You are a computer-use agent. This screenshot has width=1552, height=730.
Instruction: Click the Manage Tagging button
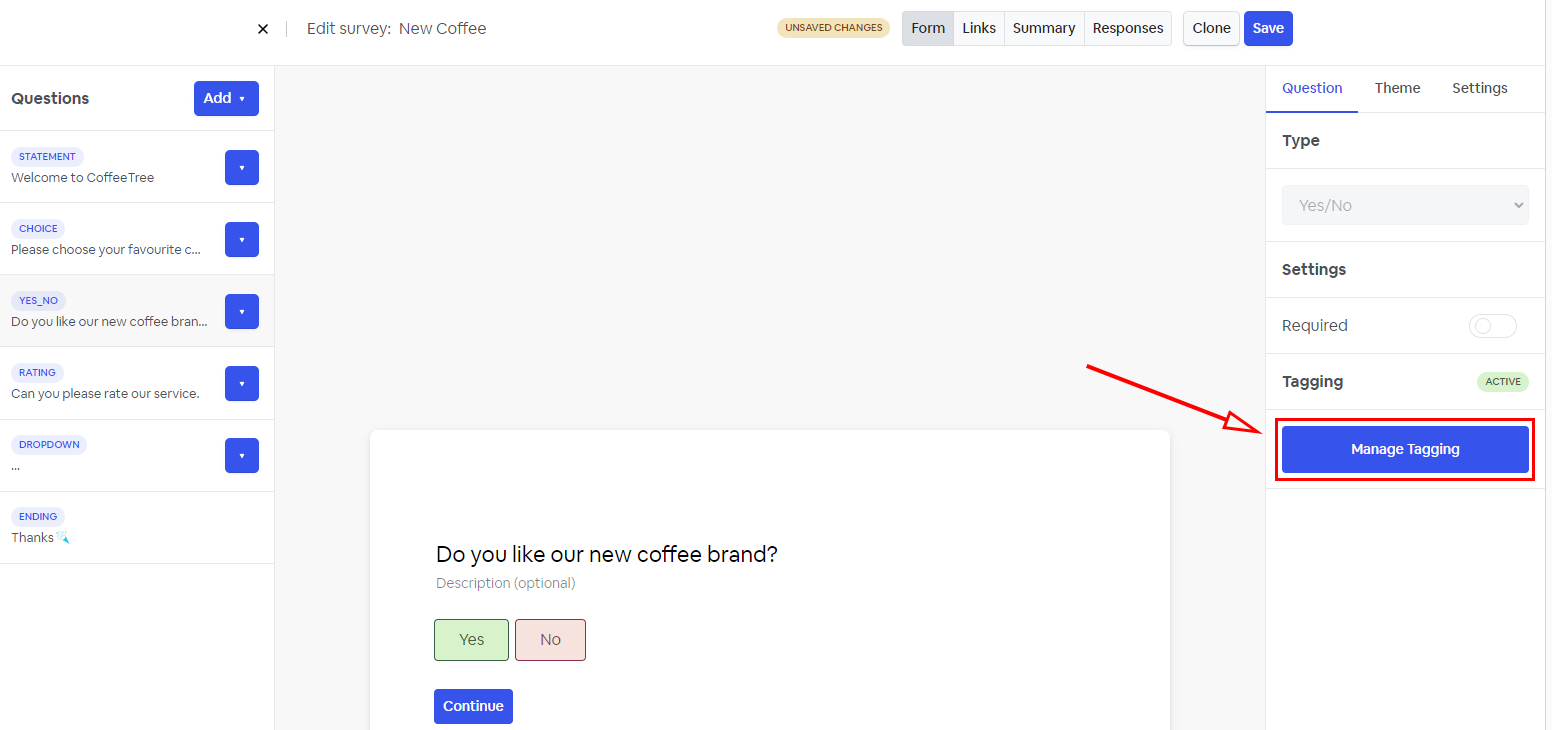1405,449
